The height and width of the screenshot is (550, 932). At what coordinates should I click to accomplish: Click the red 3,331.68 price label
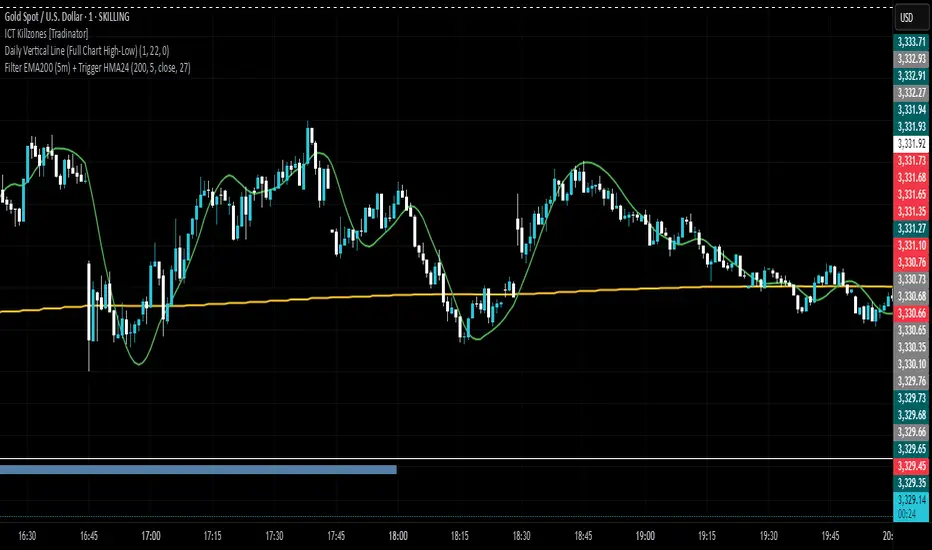(911, 178)
